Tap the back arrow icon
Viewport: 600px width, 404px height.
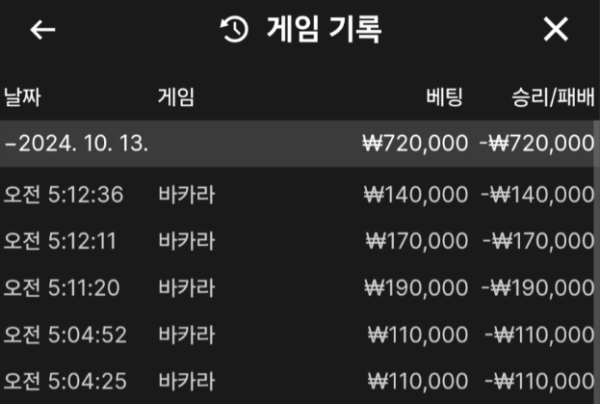coord(43,29)
